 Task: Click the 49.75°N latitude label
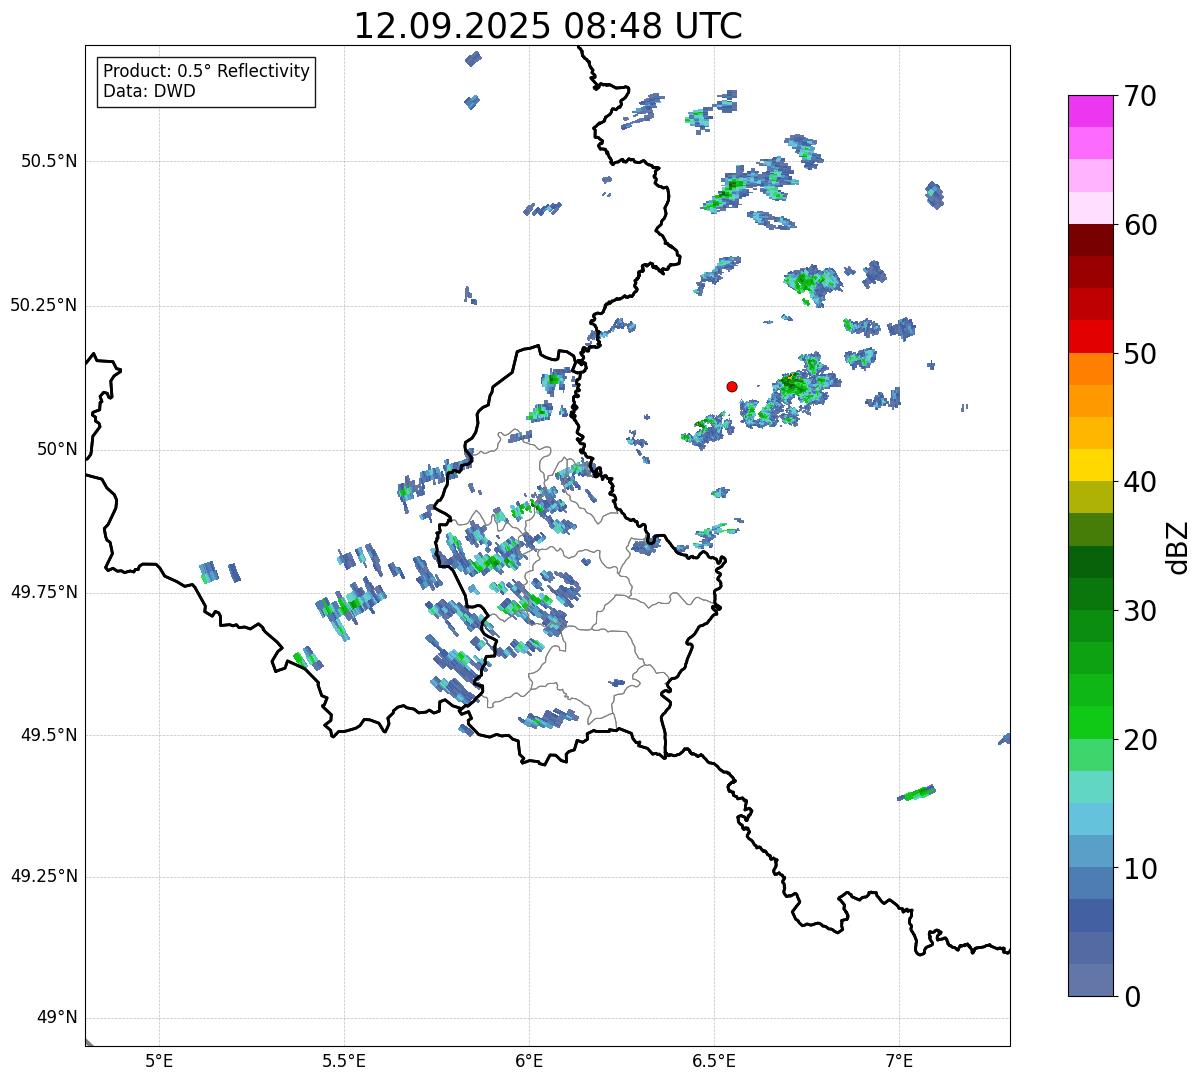[43, 592]
